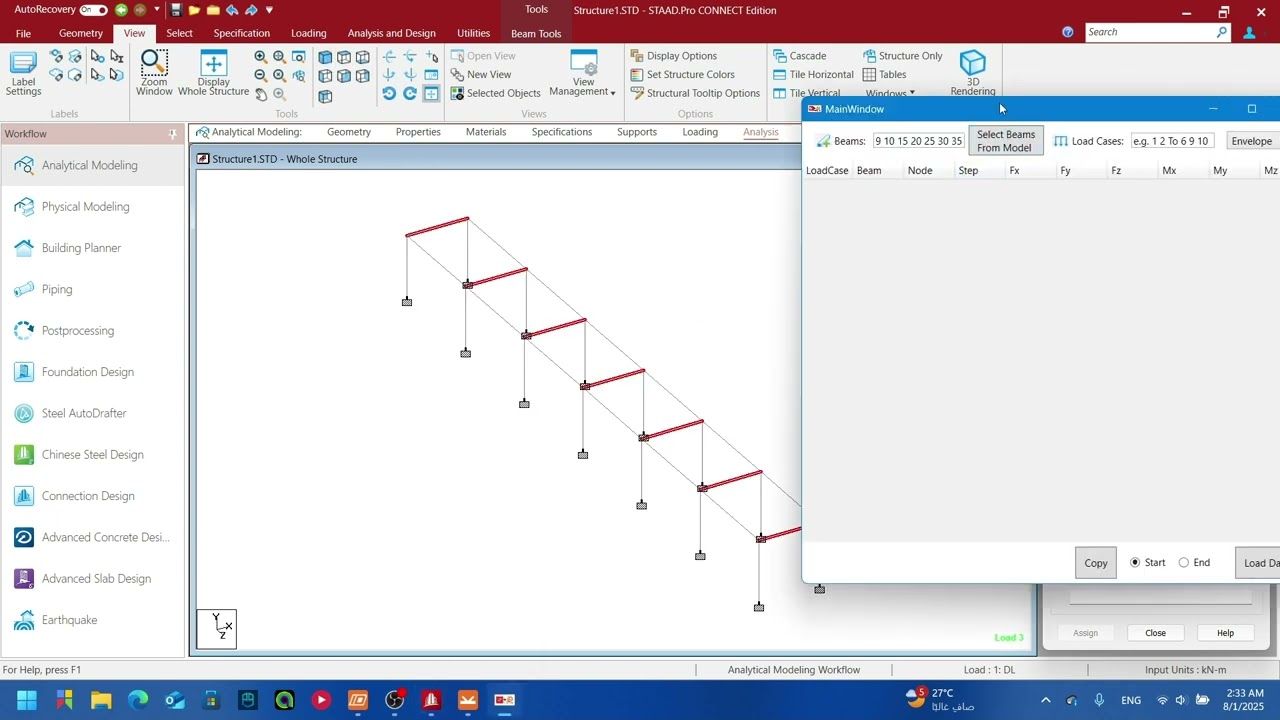Image resolution: width=1280 pixels, height=720 pixels.
Task: Click New View in Views group
Action: click(481, 75)
